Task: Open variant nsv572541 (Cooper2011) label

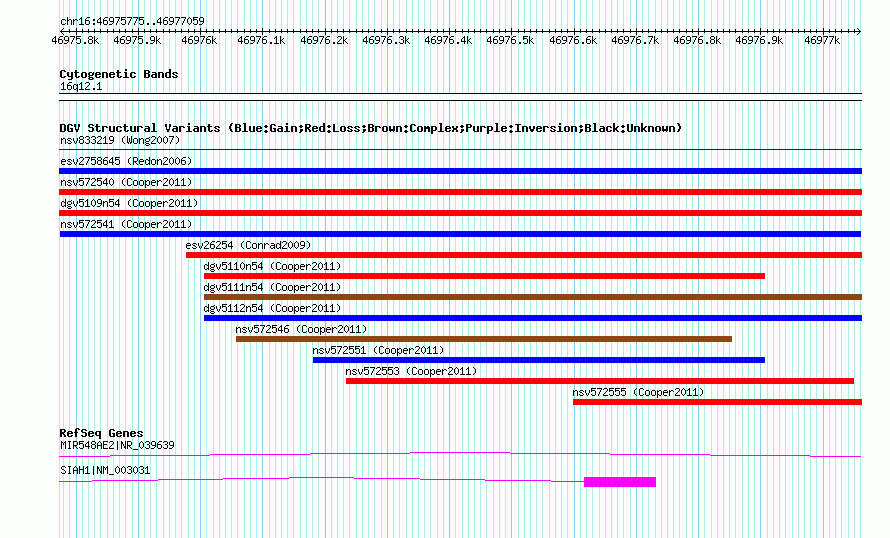Action: pos(126,224)
